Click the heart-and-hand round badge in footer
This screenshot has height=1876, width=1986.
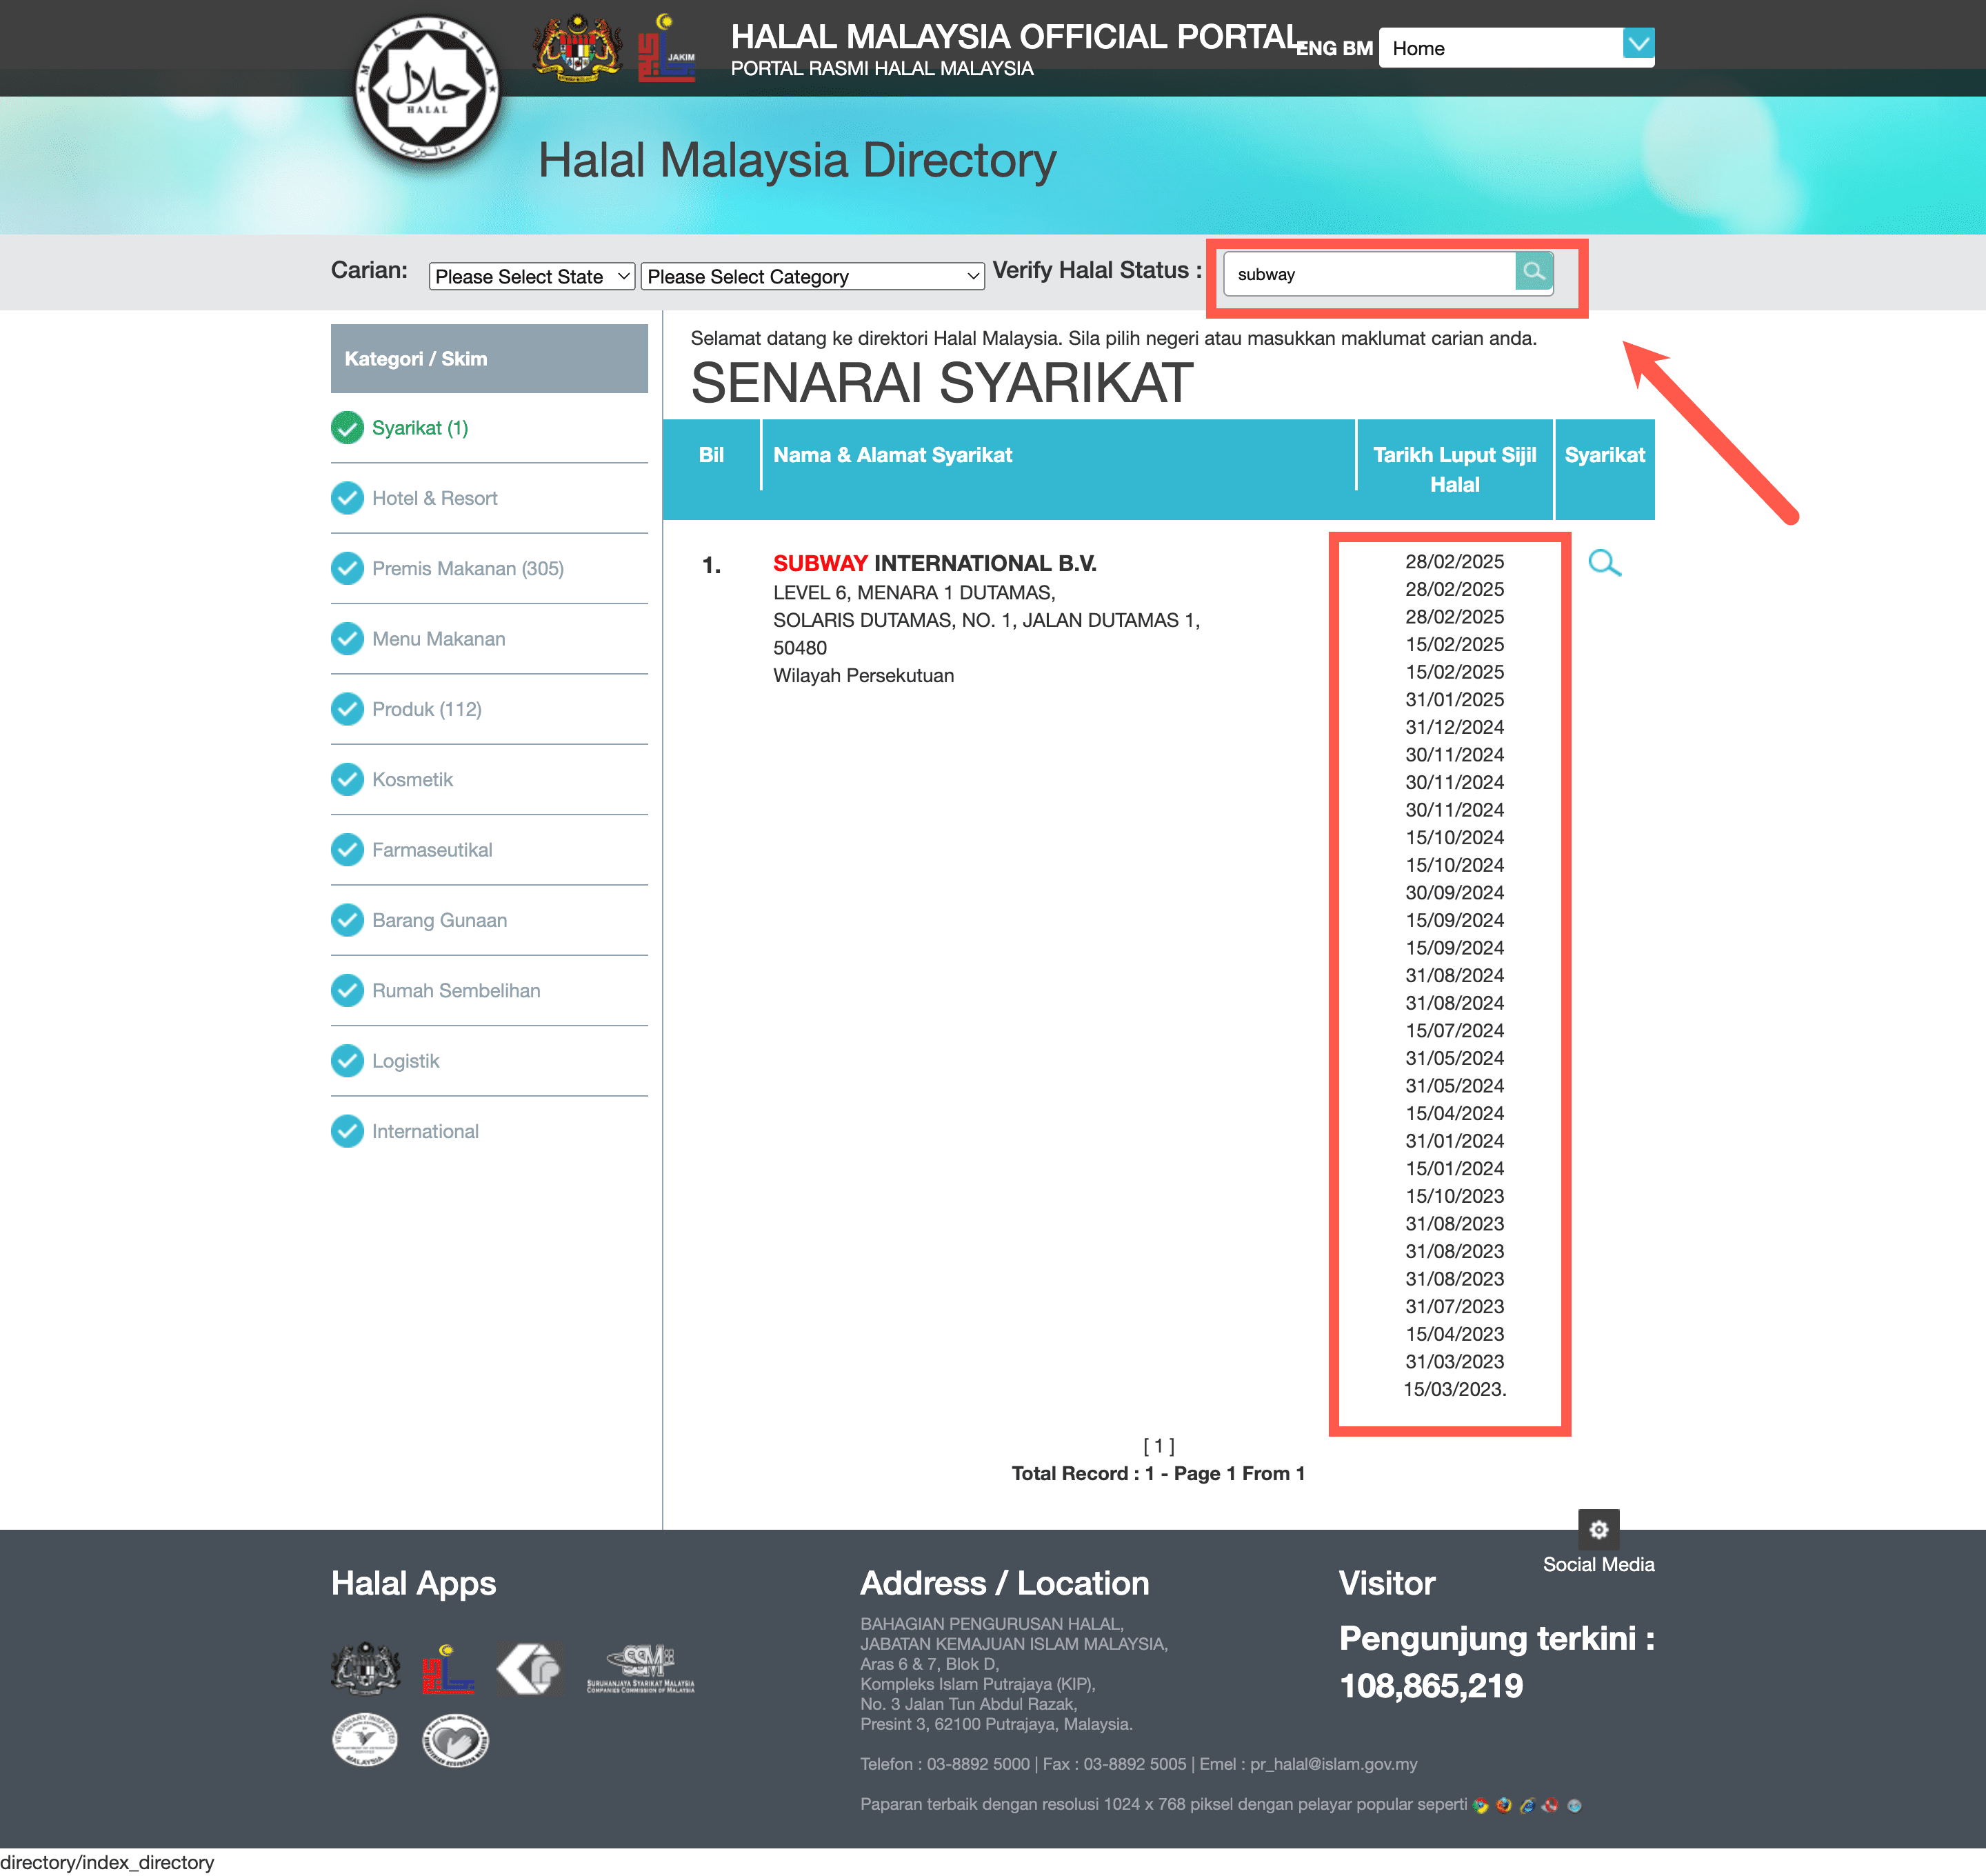(455, 1740)
